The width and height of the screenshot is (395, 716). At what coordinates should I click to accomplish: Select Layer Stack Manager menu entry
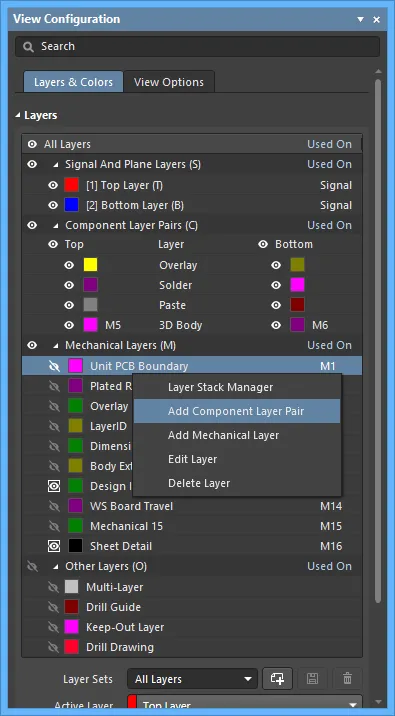[221, 387]
